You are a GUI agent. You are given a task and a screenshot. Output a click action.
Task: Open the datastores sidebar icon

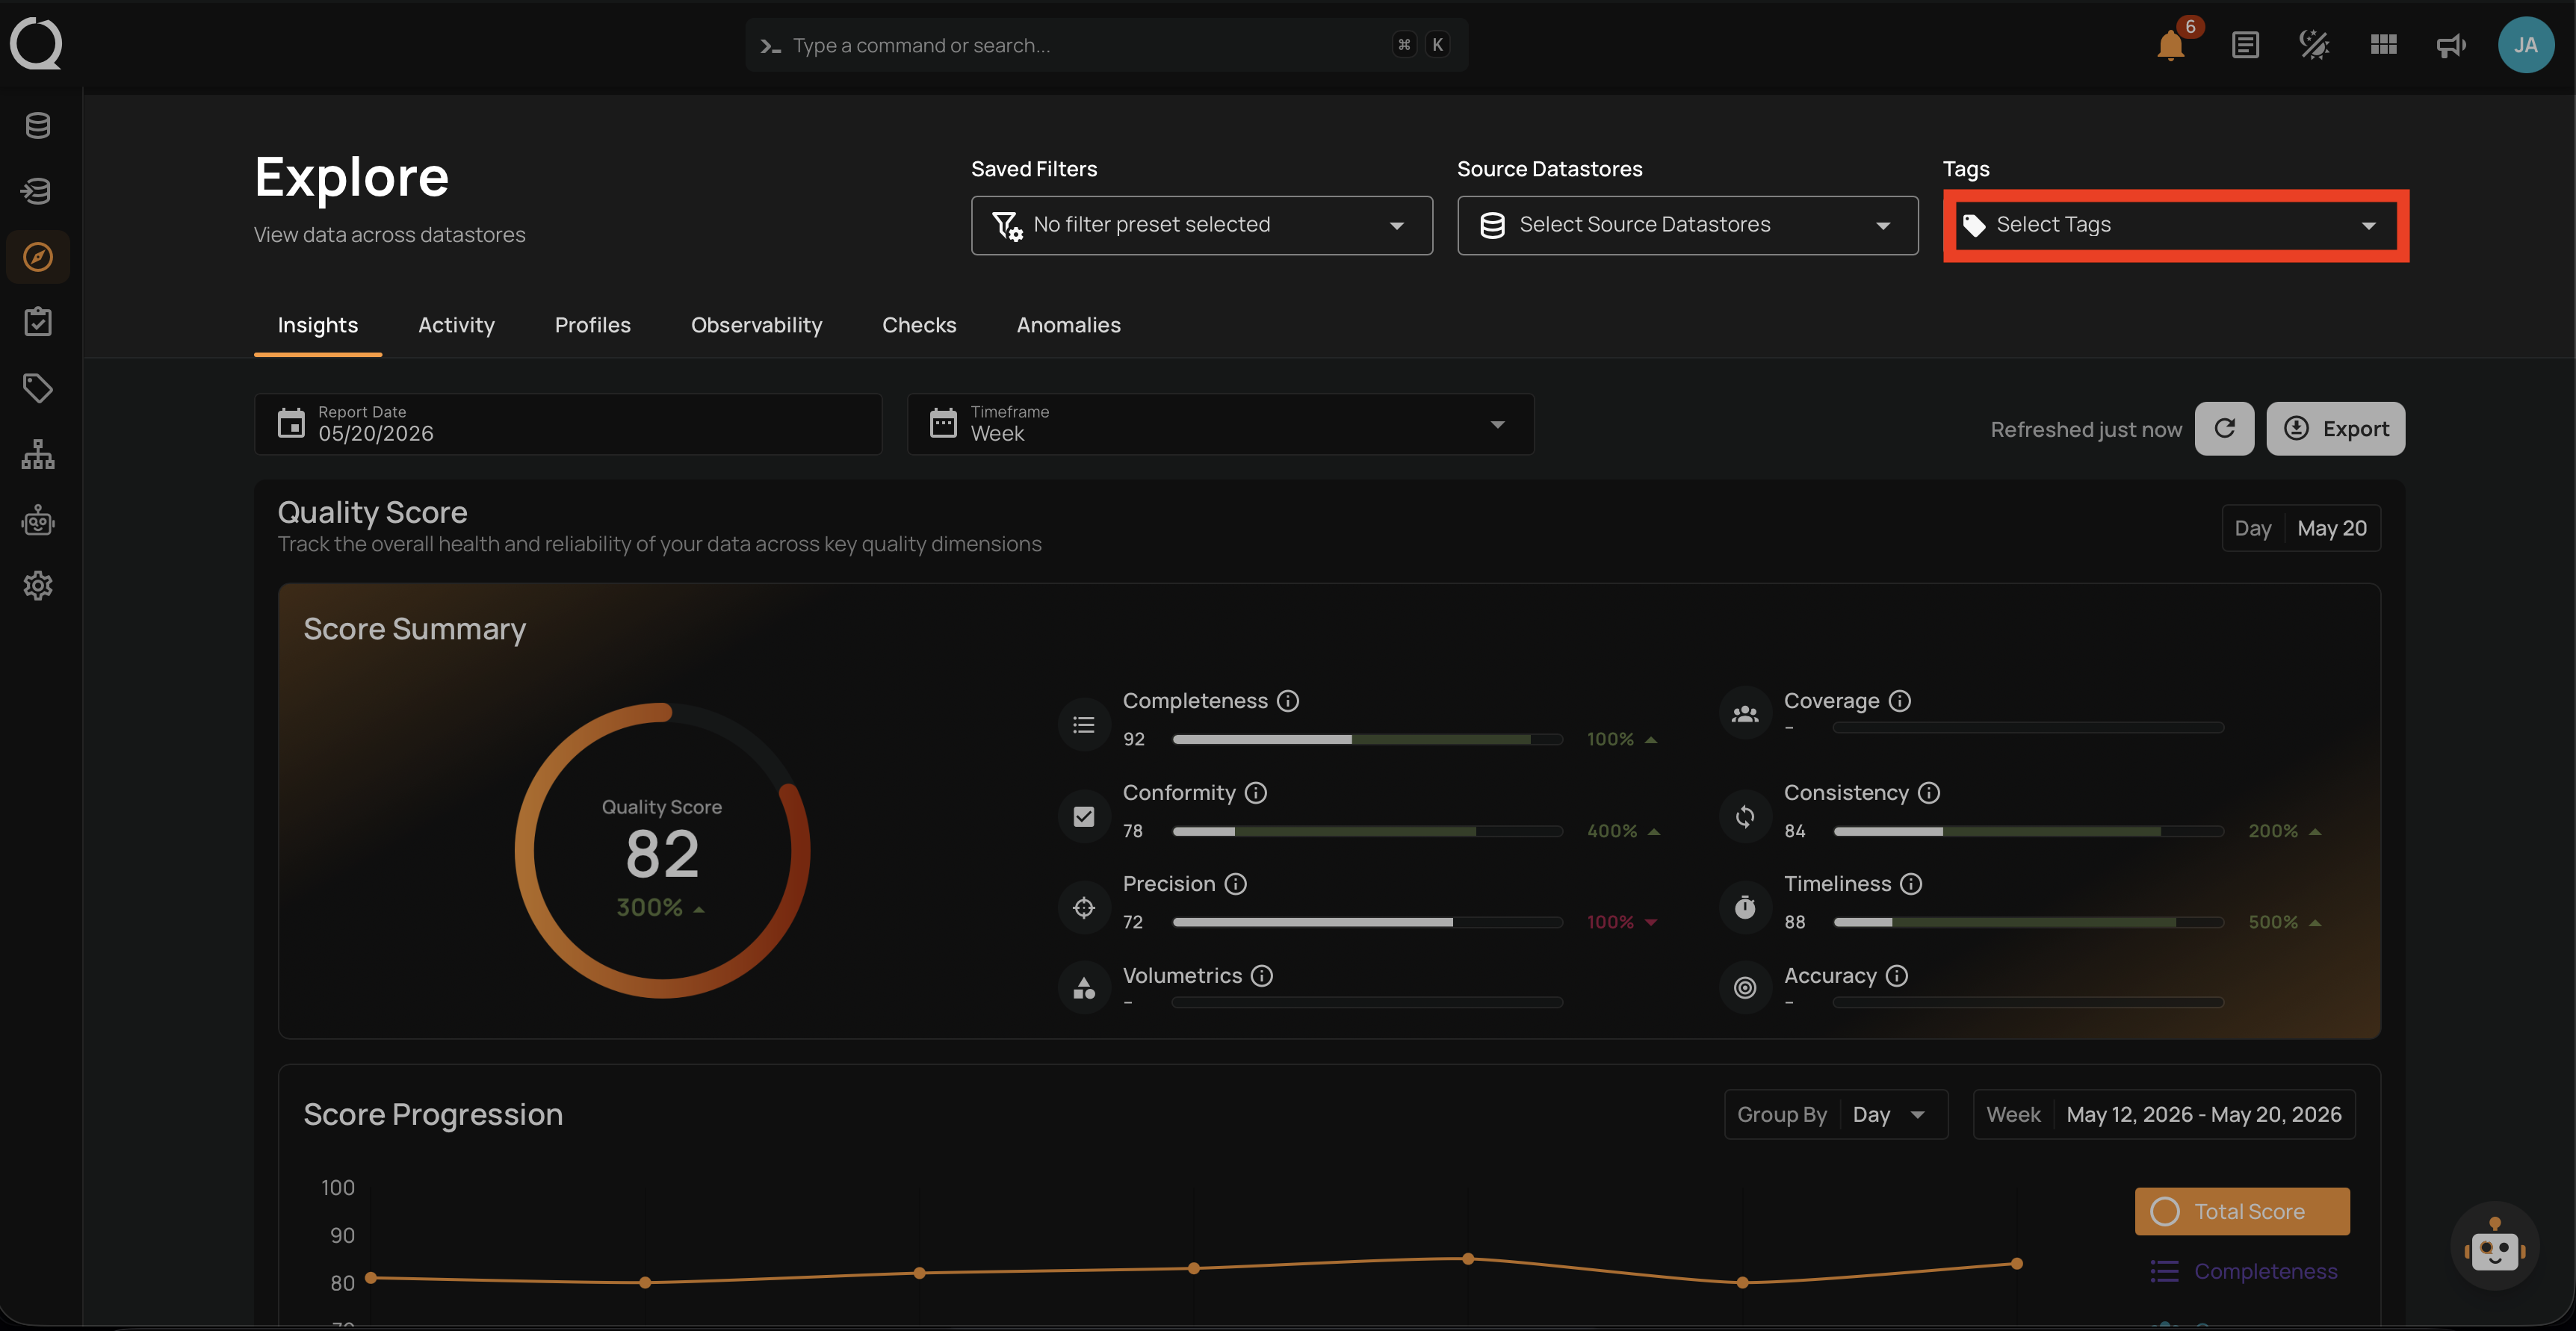click(x=38, y=125)
